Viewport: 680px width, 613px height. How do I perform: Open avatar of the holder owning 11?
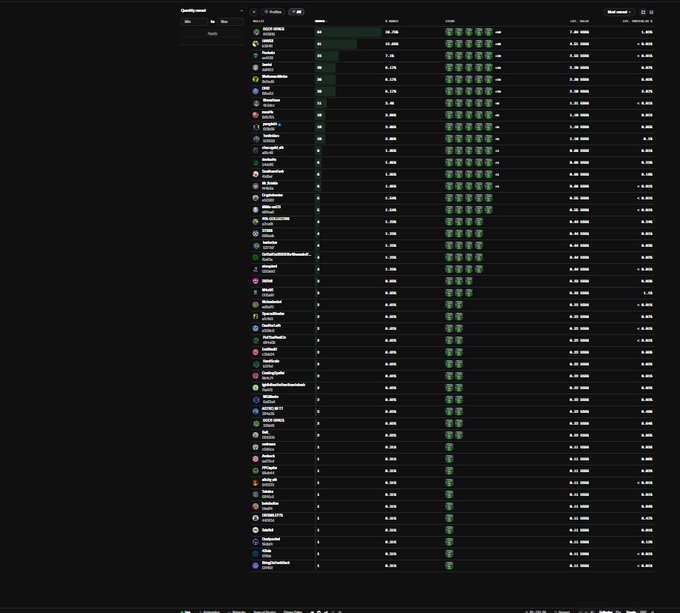(256, 103)
